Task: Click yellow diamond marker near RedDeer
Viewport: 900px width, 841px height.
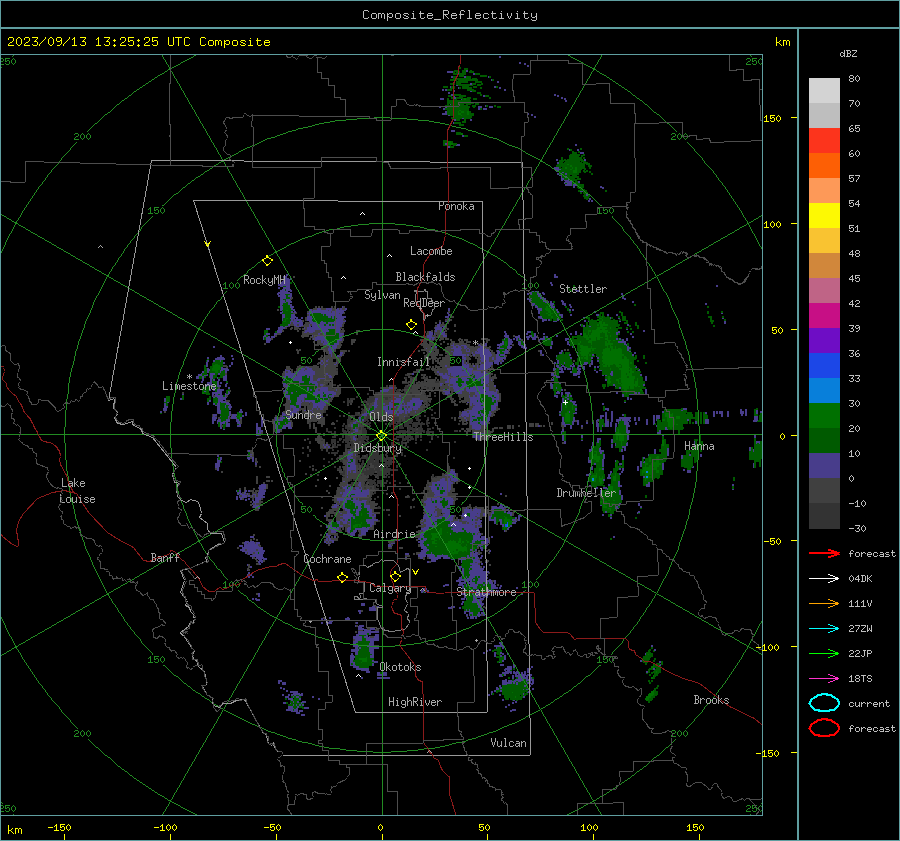Action: point(411,325)
